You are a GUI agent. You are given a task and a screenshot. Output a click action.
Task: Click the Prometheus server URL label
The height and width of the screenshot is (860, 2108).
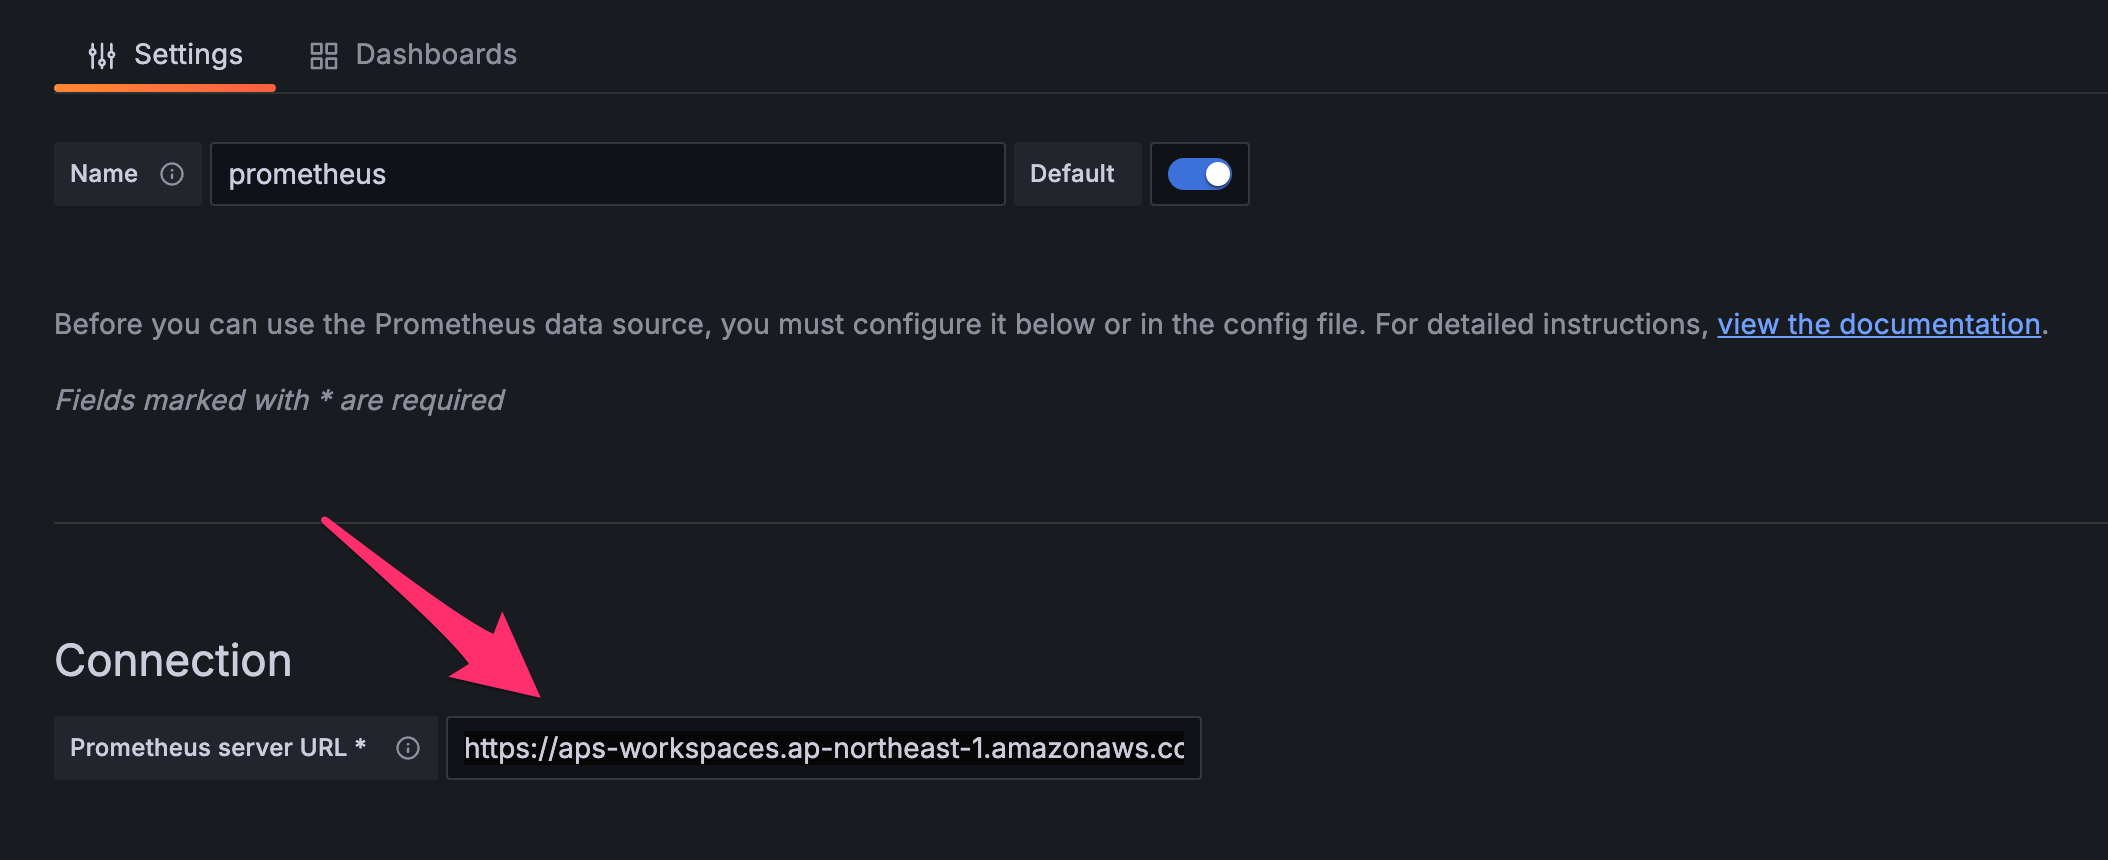(208, 748)
